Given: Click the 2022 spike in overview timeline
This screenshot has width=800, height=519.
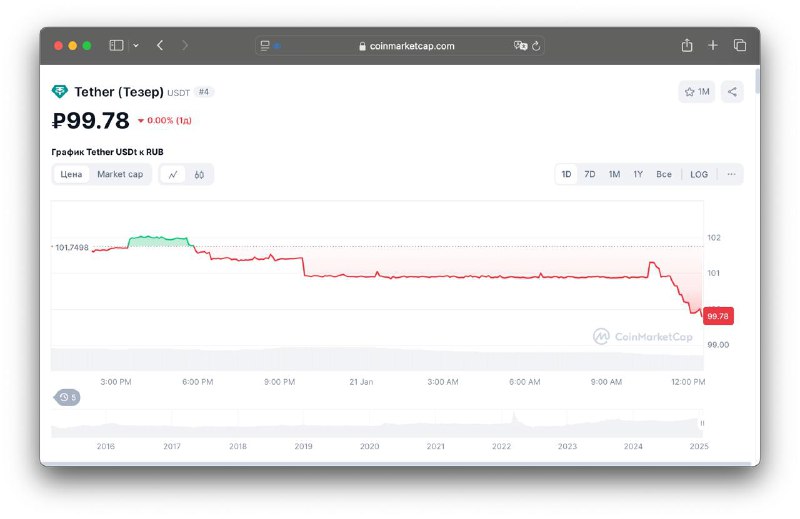Looking at the screenshot, I should [x=514, y=418].
